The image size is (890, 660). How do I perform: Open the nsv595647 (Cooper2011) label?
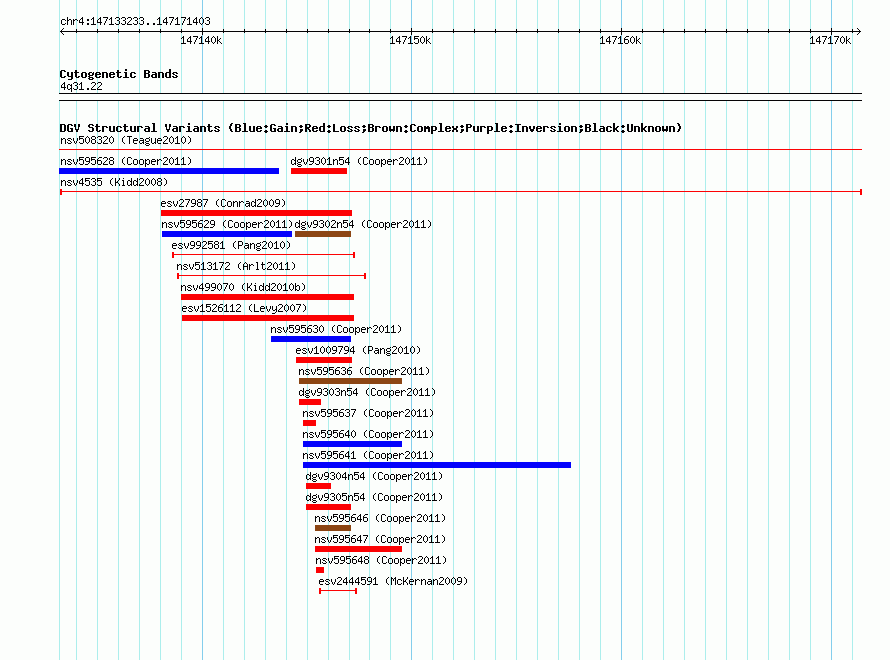pos(380,539)
